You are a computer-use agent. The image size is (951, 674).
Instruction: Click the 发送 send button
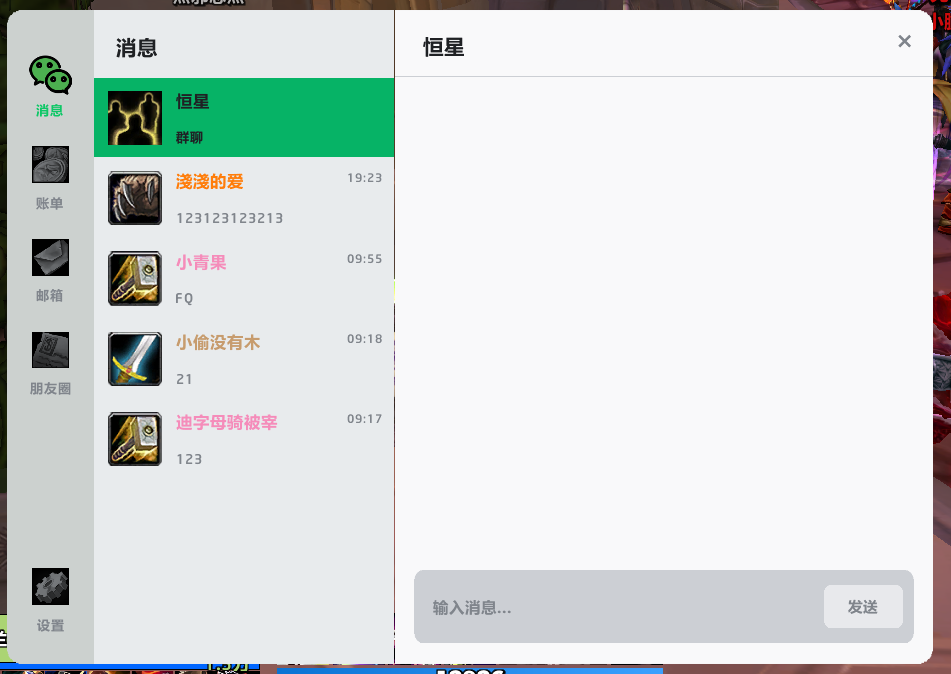point(863,607)
